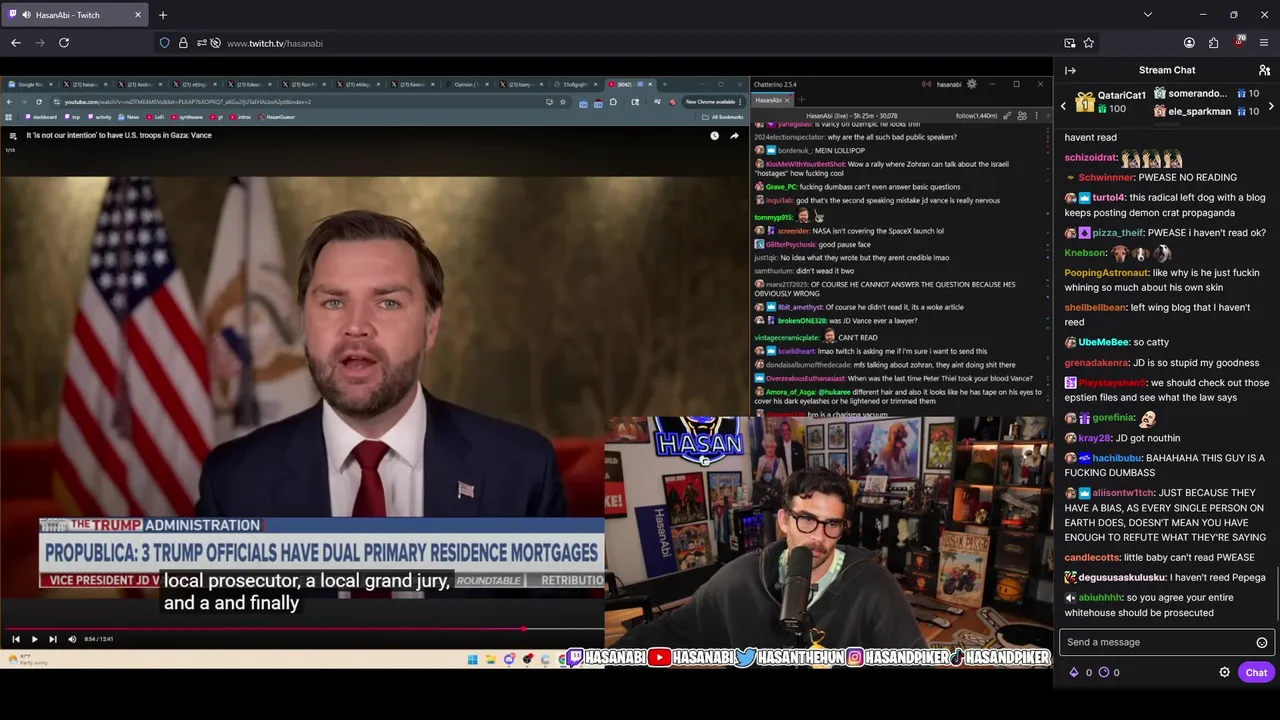The width and height of the screenshot is (1280, 720).
Task: Click username abiuhhhh in chat
Action: (x=1101, y=598)
